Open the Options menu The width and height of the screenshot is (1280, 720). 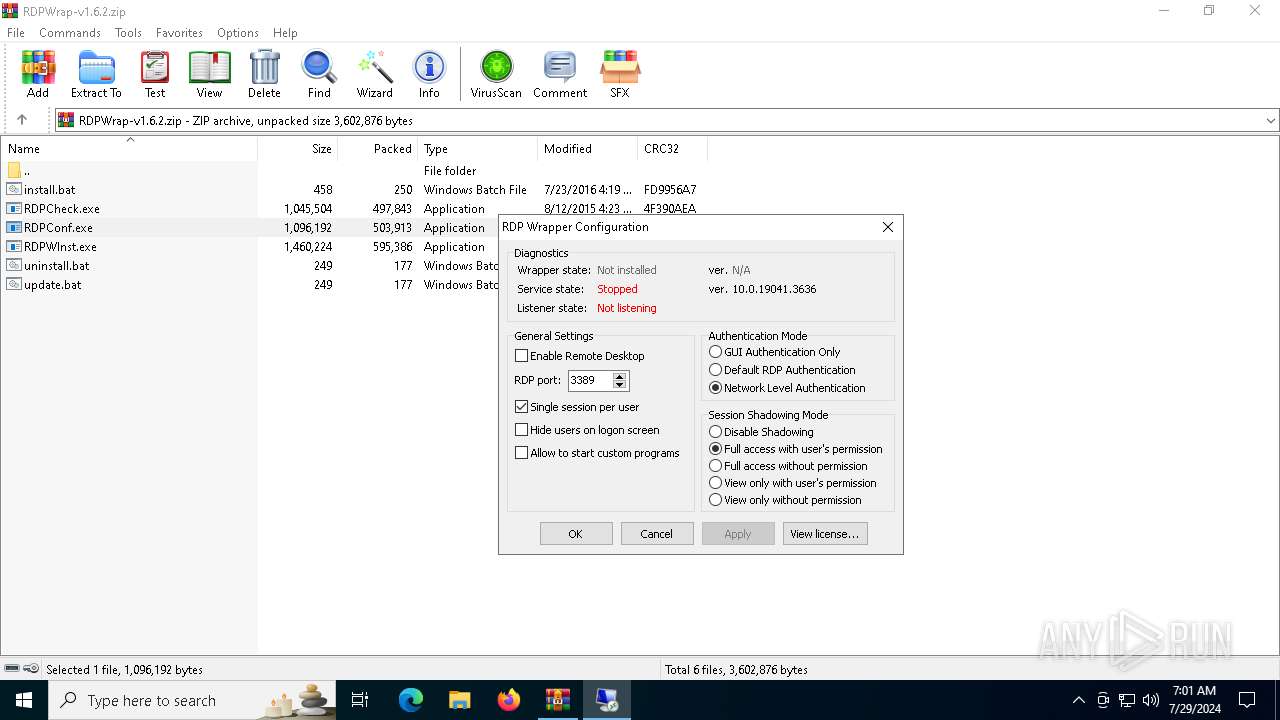tap(238, 32)
